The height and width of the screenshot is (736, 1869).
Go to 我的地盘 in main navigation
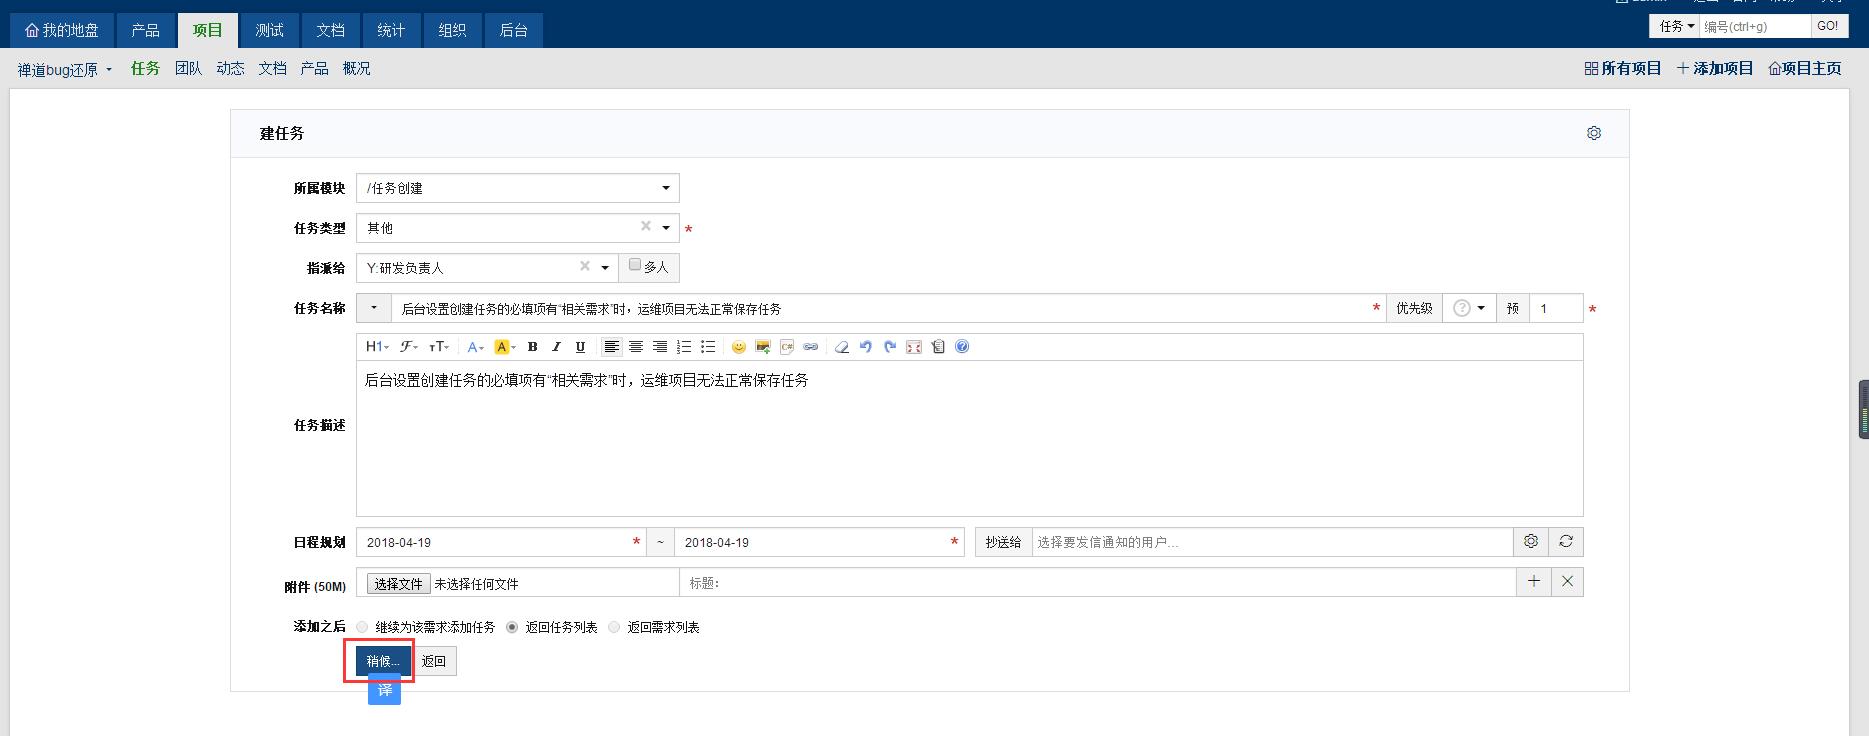coord(62,30)
